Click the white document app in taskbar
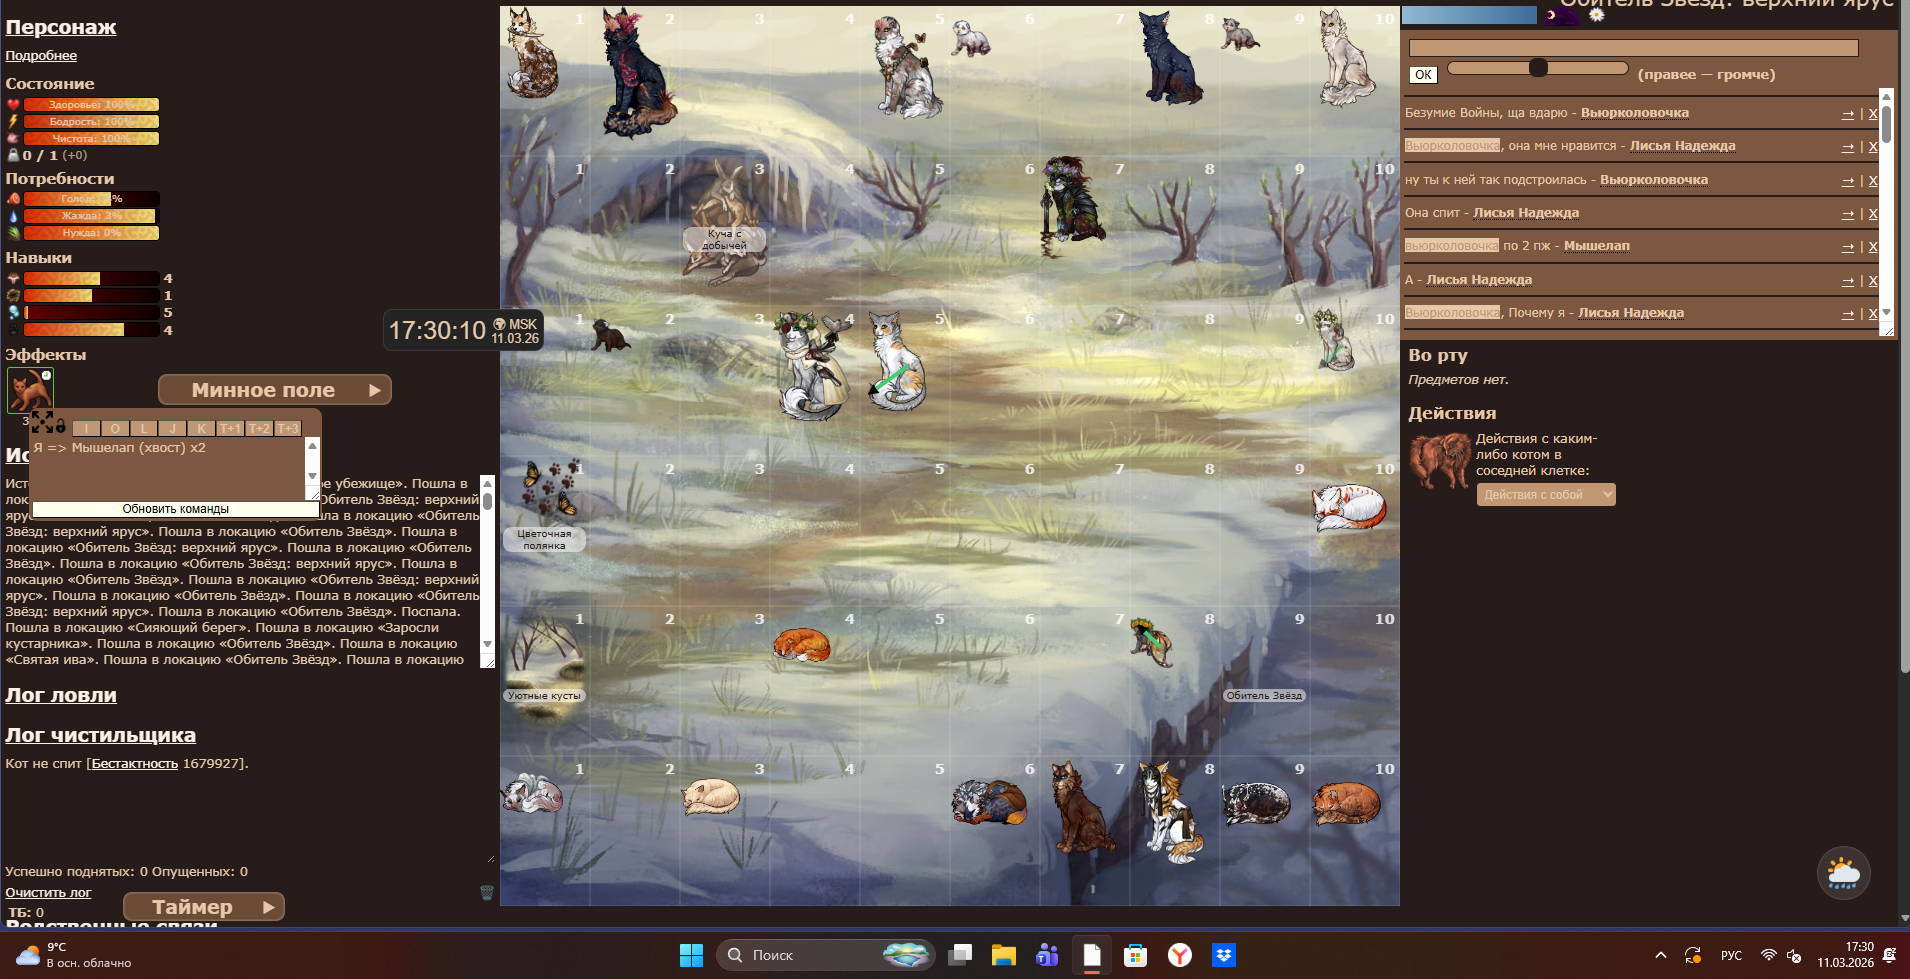This screenshot has width=1910, height=979. click(1092, 955)
